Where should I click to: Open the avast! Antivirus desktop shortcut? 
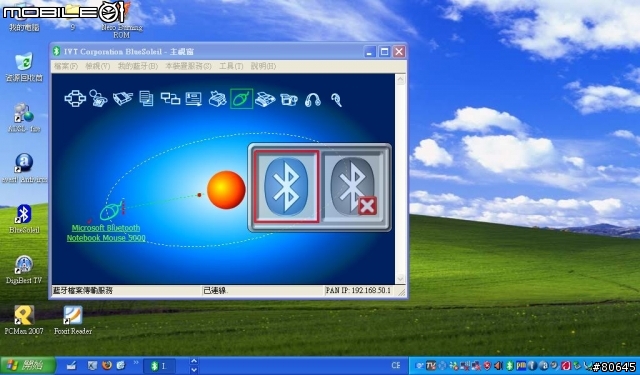24,168
